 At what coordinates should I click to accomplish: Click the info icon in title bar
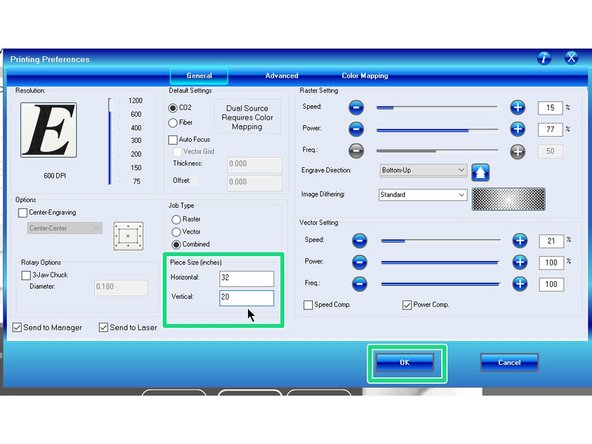[x=544, y=58]
